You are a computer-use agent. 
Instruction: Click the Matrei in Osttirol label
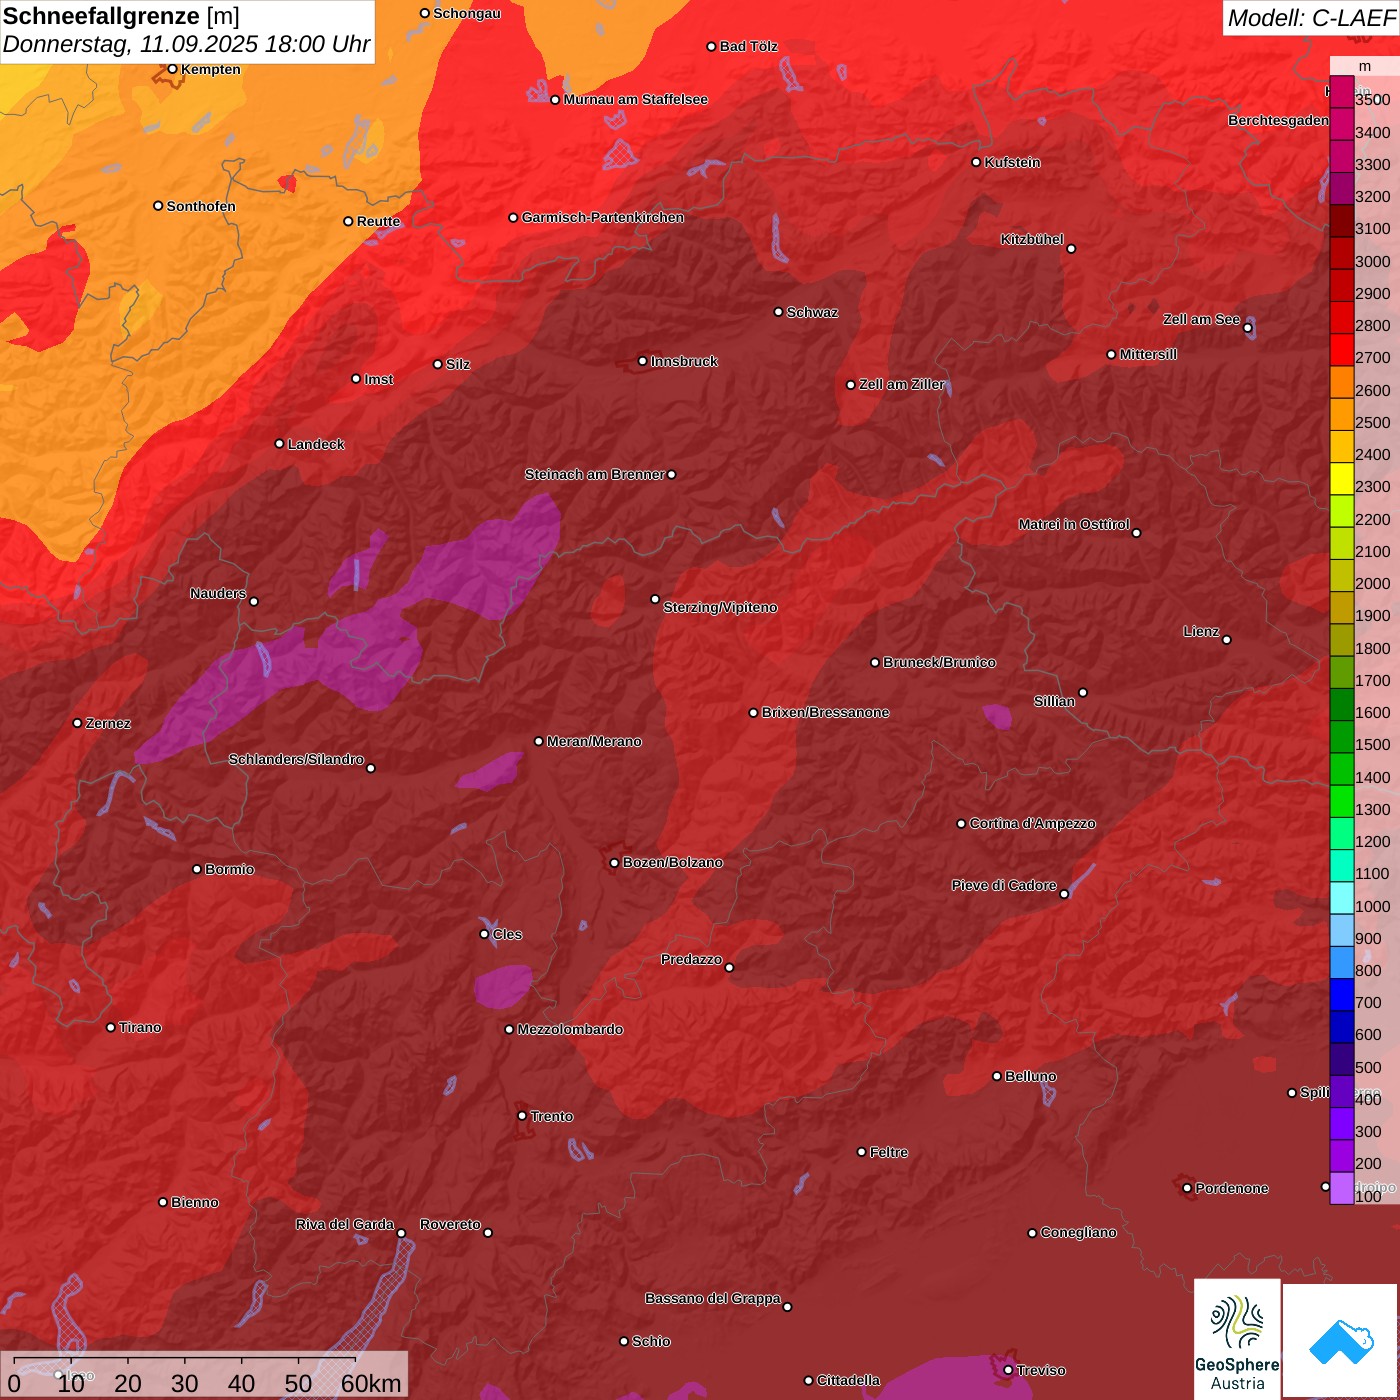click(1074, 524)
